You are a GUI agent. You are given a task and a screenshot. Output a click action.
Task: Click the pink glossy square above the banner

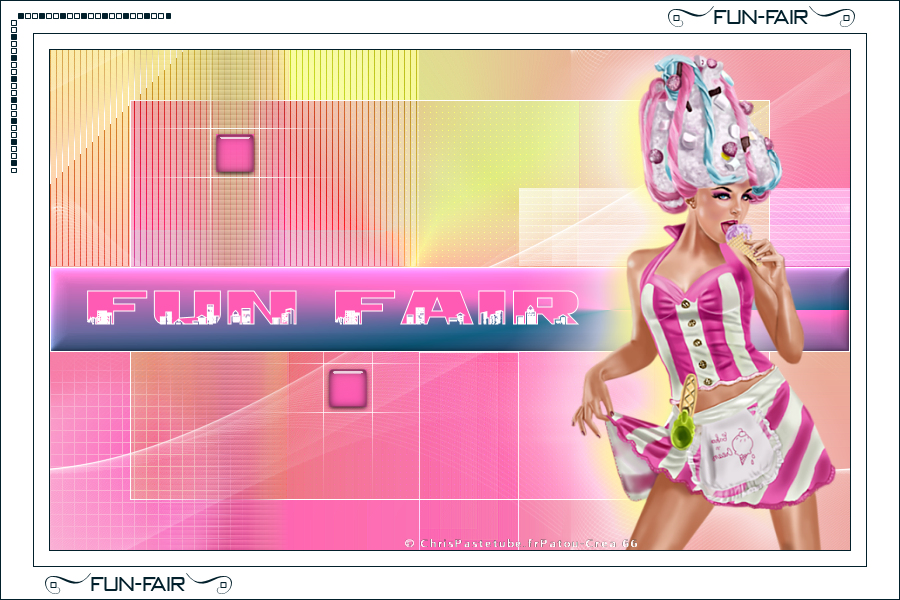[x=235, y=154]
